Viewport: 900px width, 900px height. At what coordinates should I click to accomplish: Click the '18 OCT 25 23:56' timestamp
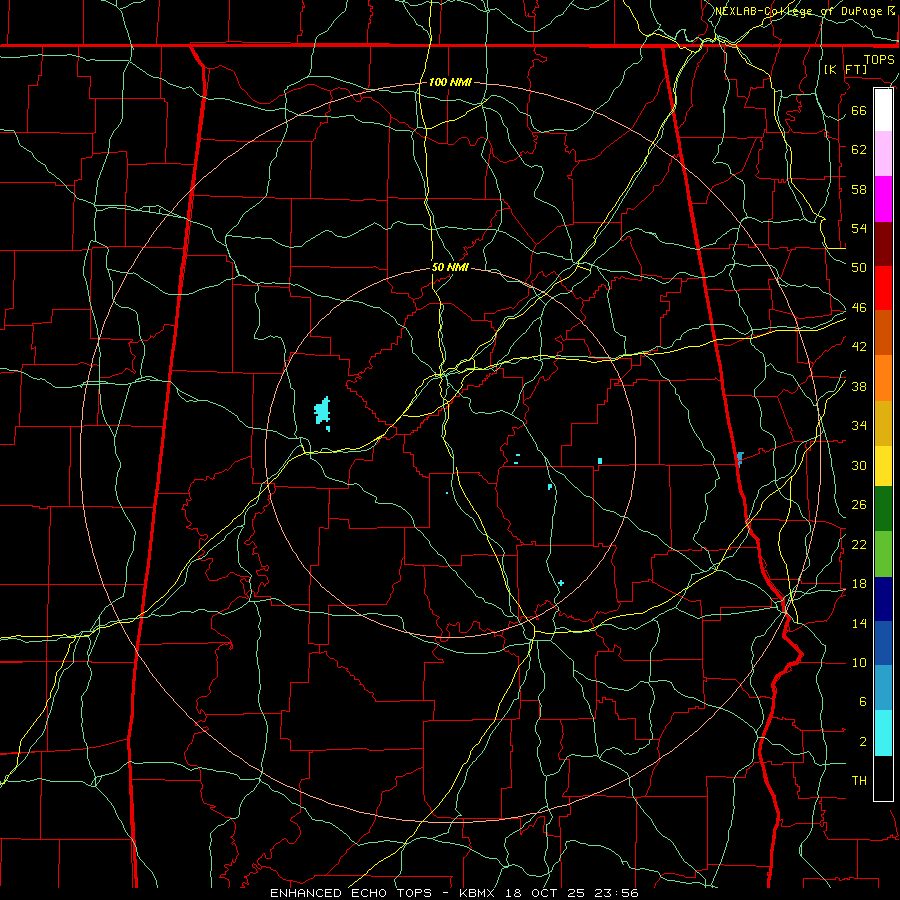572,893
